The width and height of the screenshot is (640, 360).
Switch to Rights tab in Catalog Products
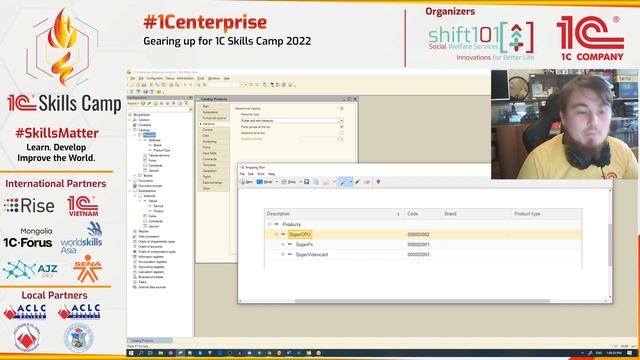coord(214,177)
